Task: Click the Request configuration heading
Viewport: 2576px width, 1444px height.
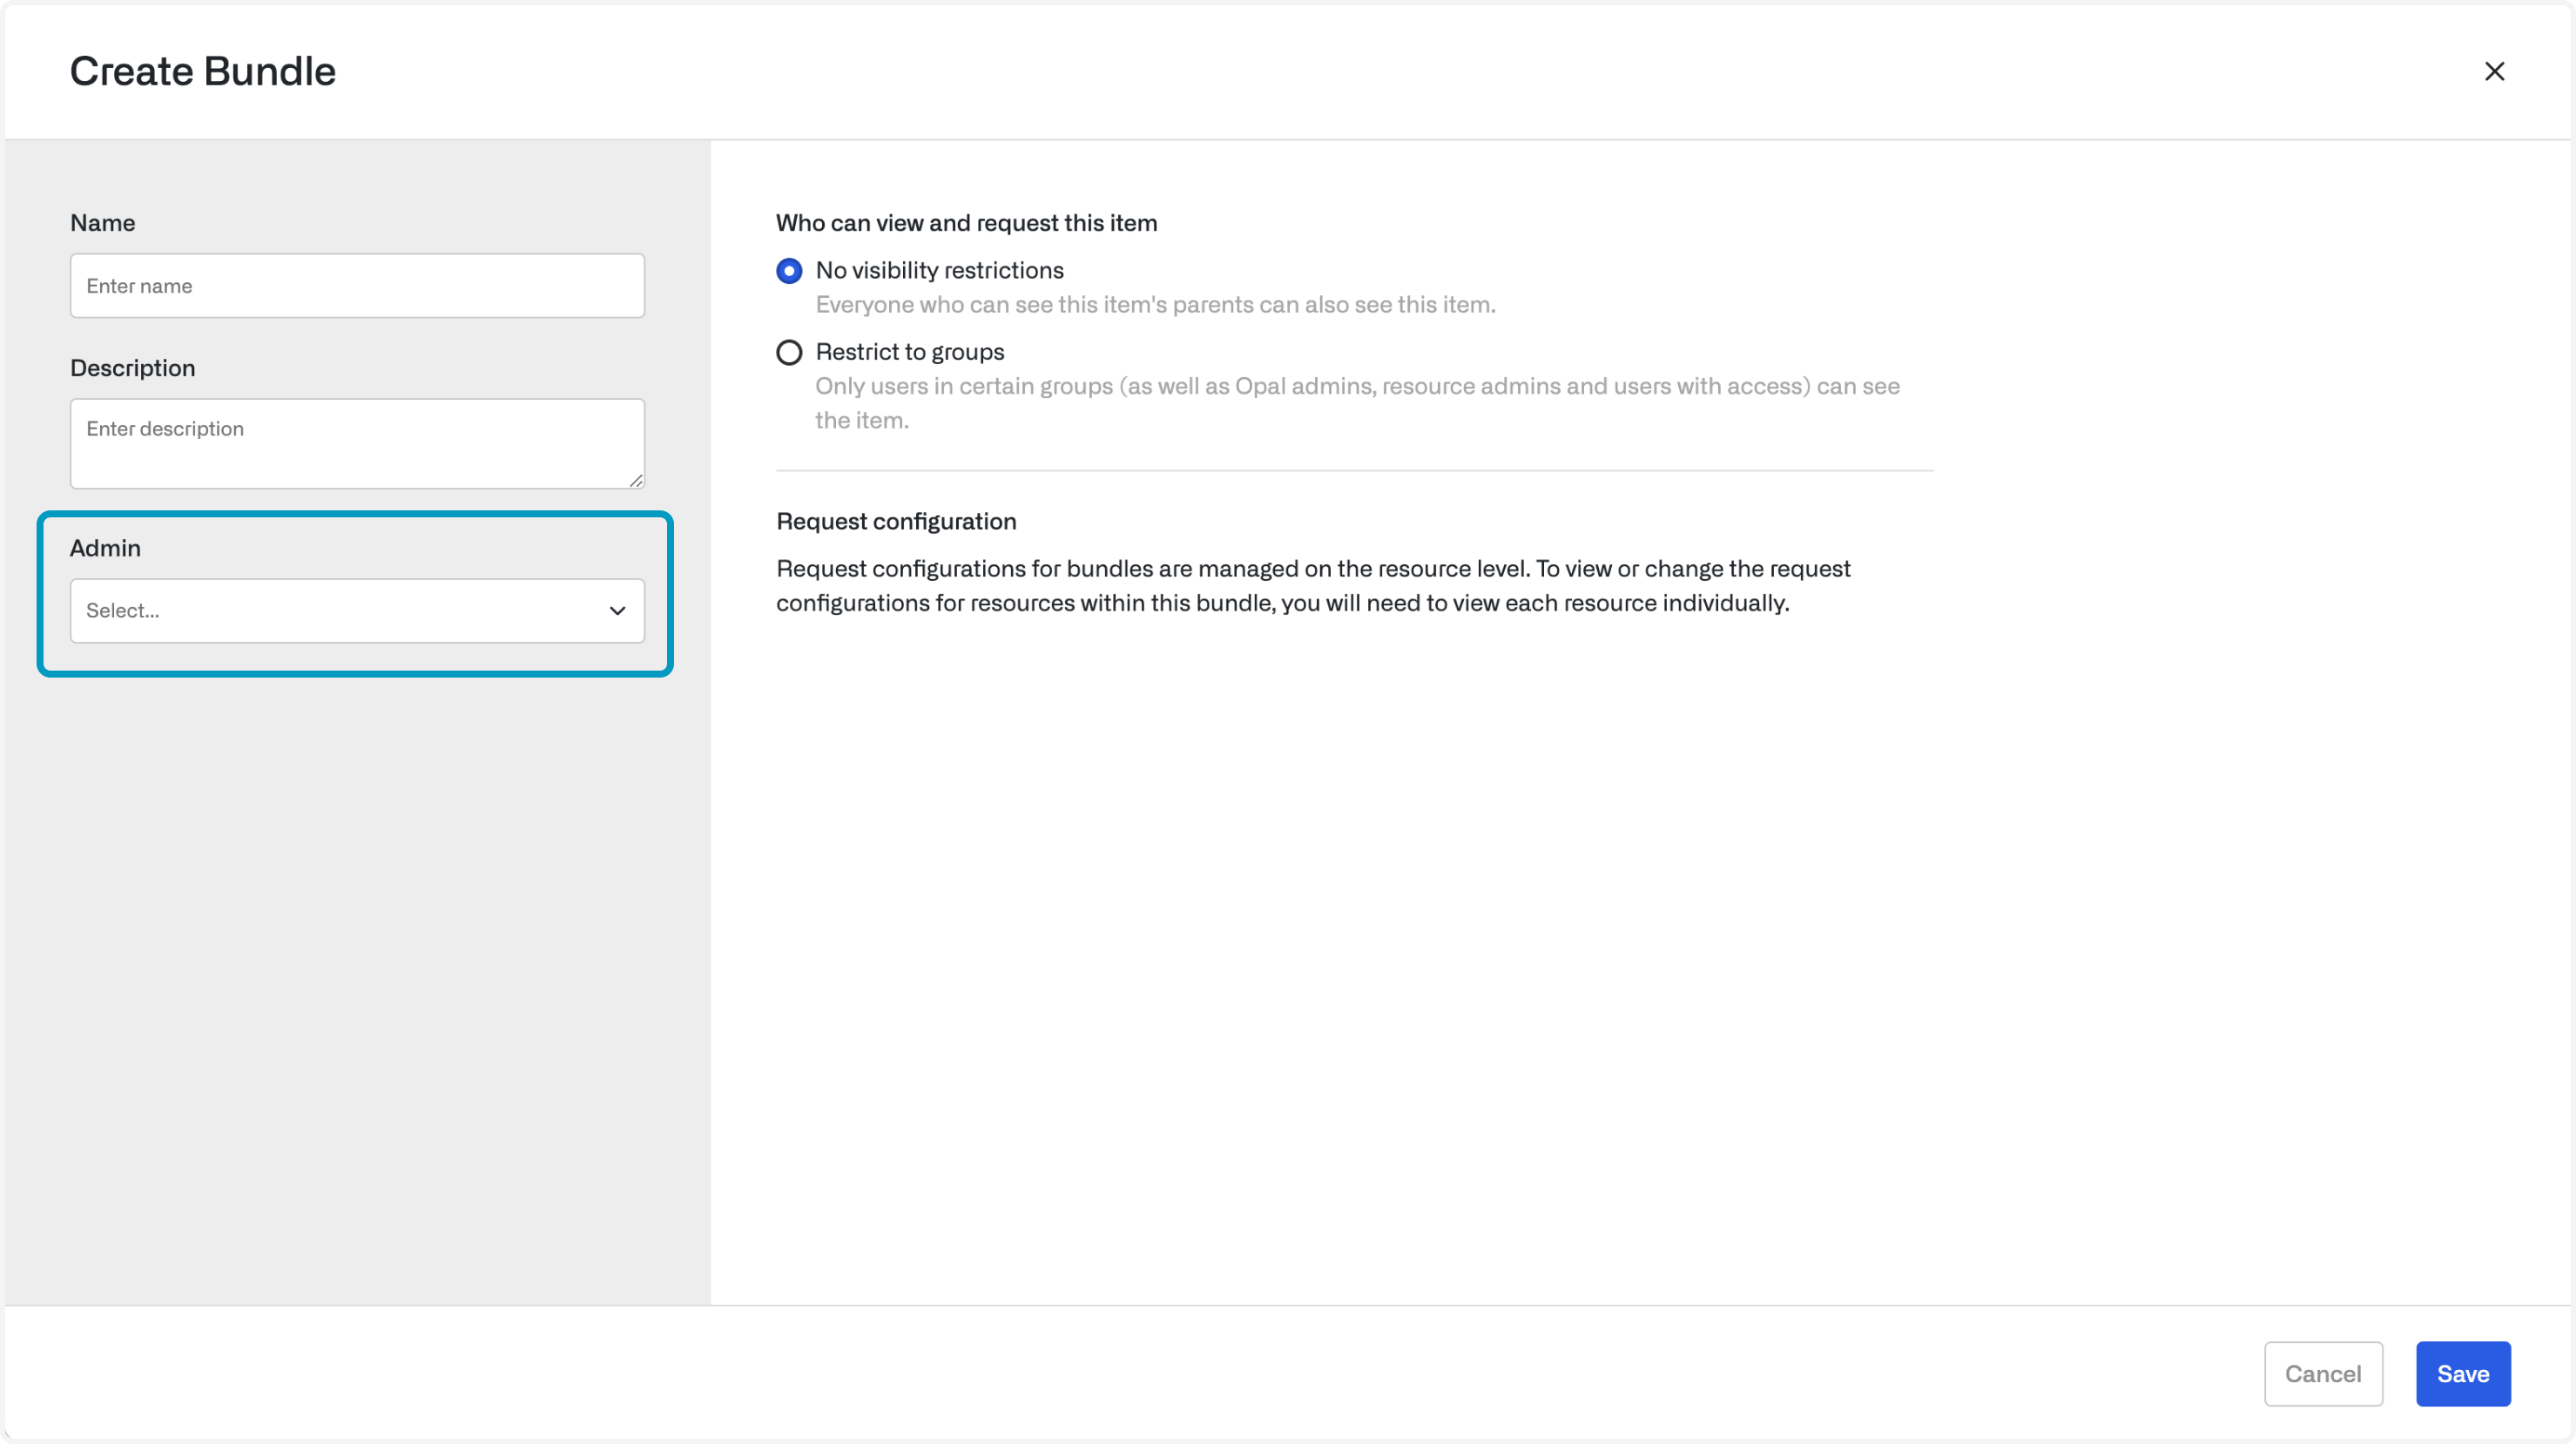Action: (x=896, y=521)
